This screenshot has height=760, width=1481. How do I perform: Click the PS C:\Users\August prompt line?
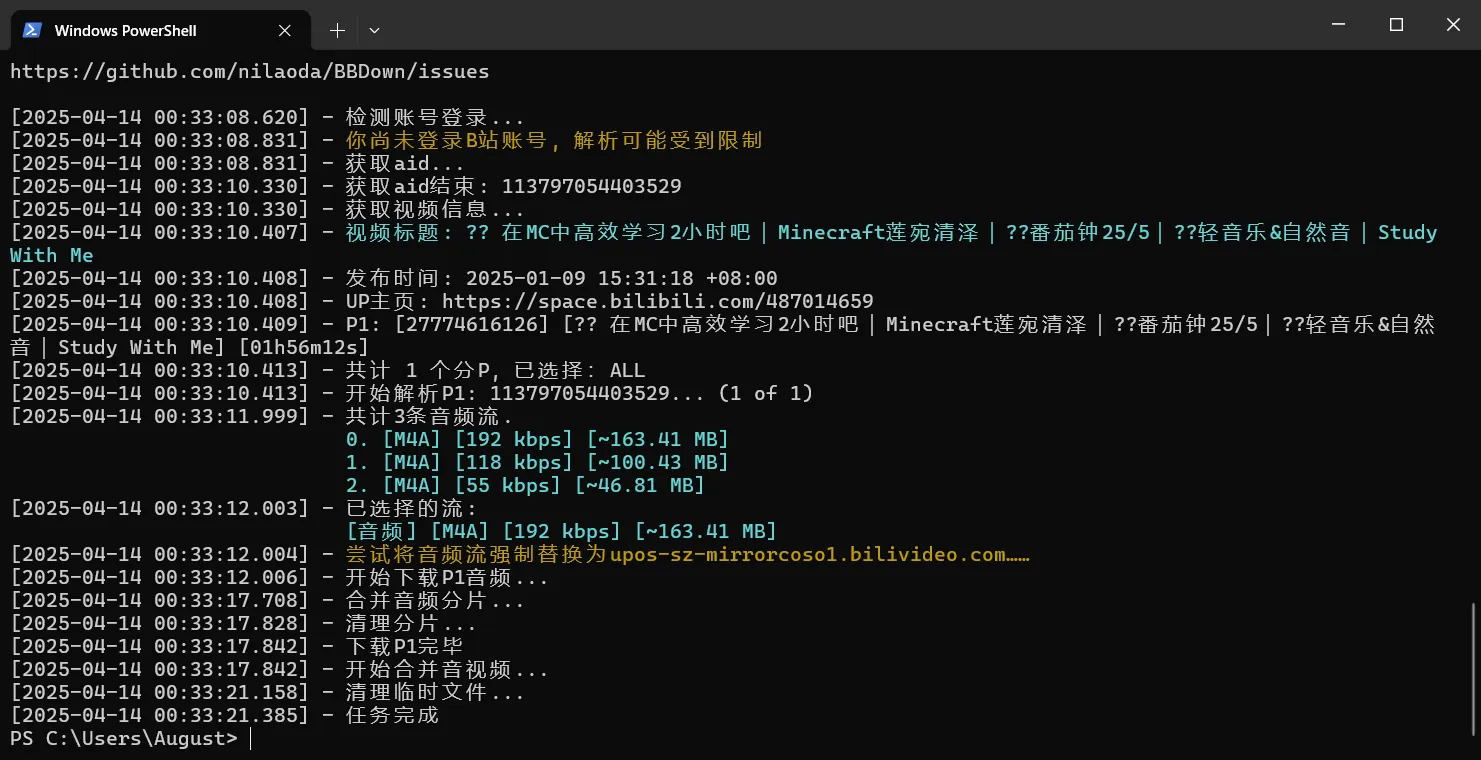[124, 738]
